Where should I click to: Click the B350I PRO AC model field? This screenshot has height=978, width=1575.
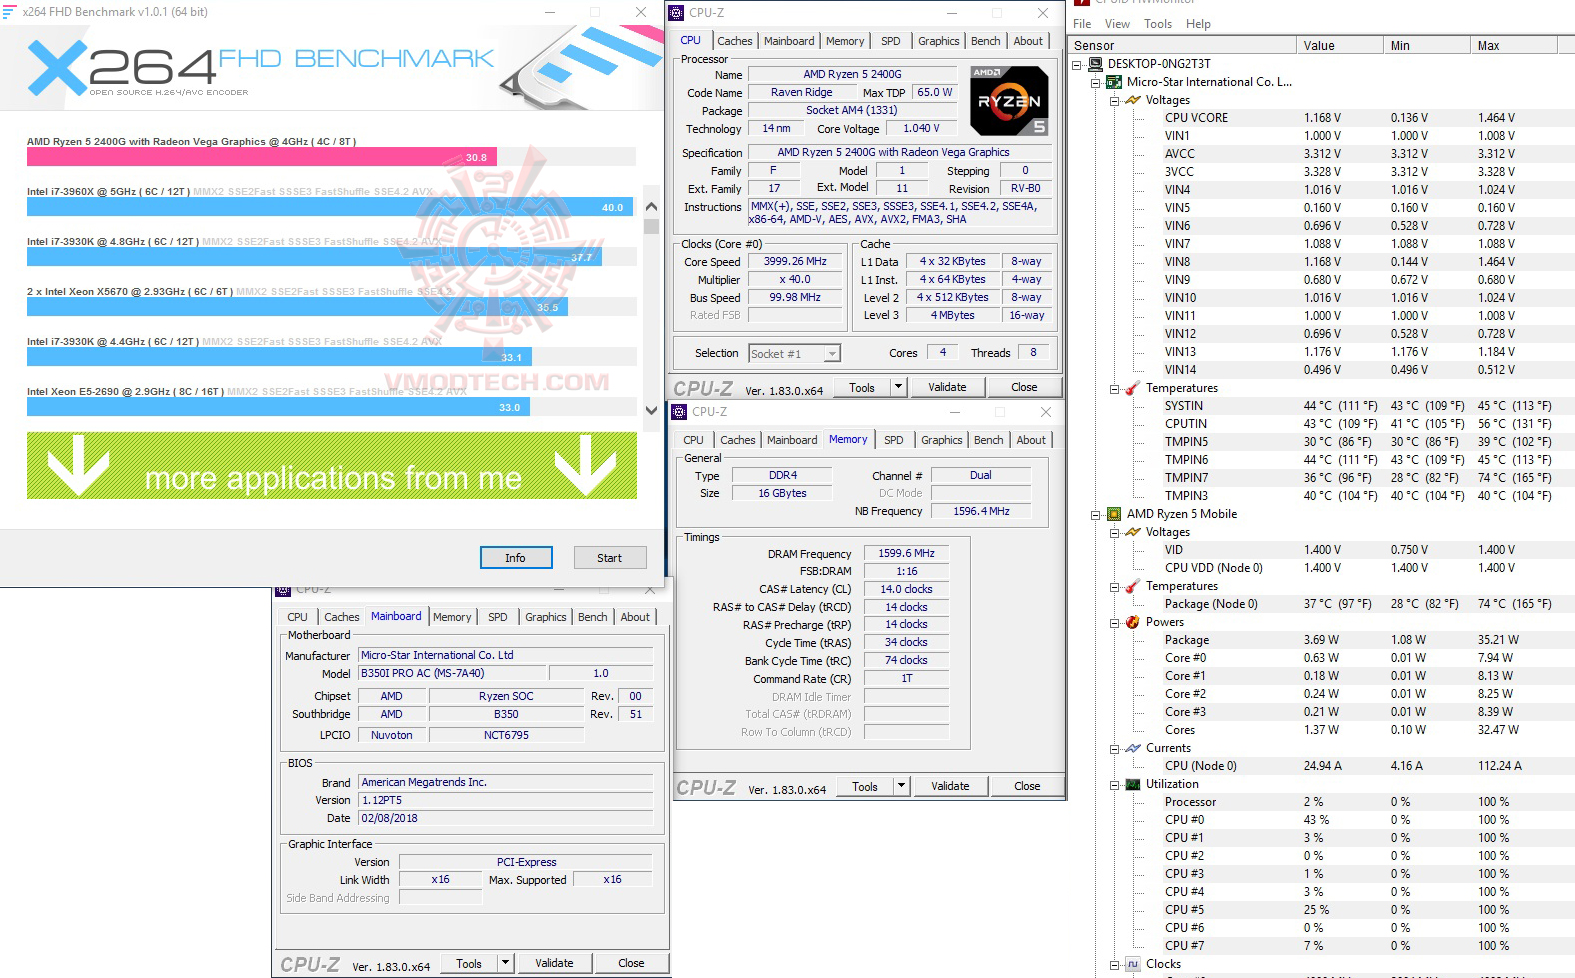[452, 673]
